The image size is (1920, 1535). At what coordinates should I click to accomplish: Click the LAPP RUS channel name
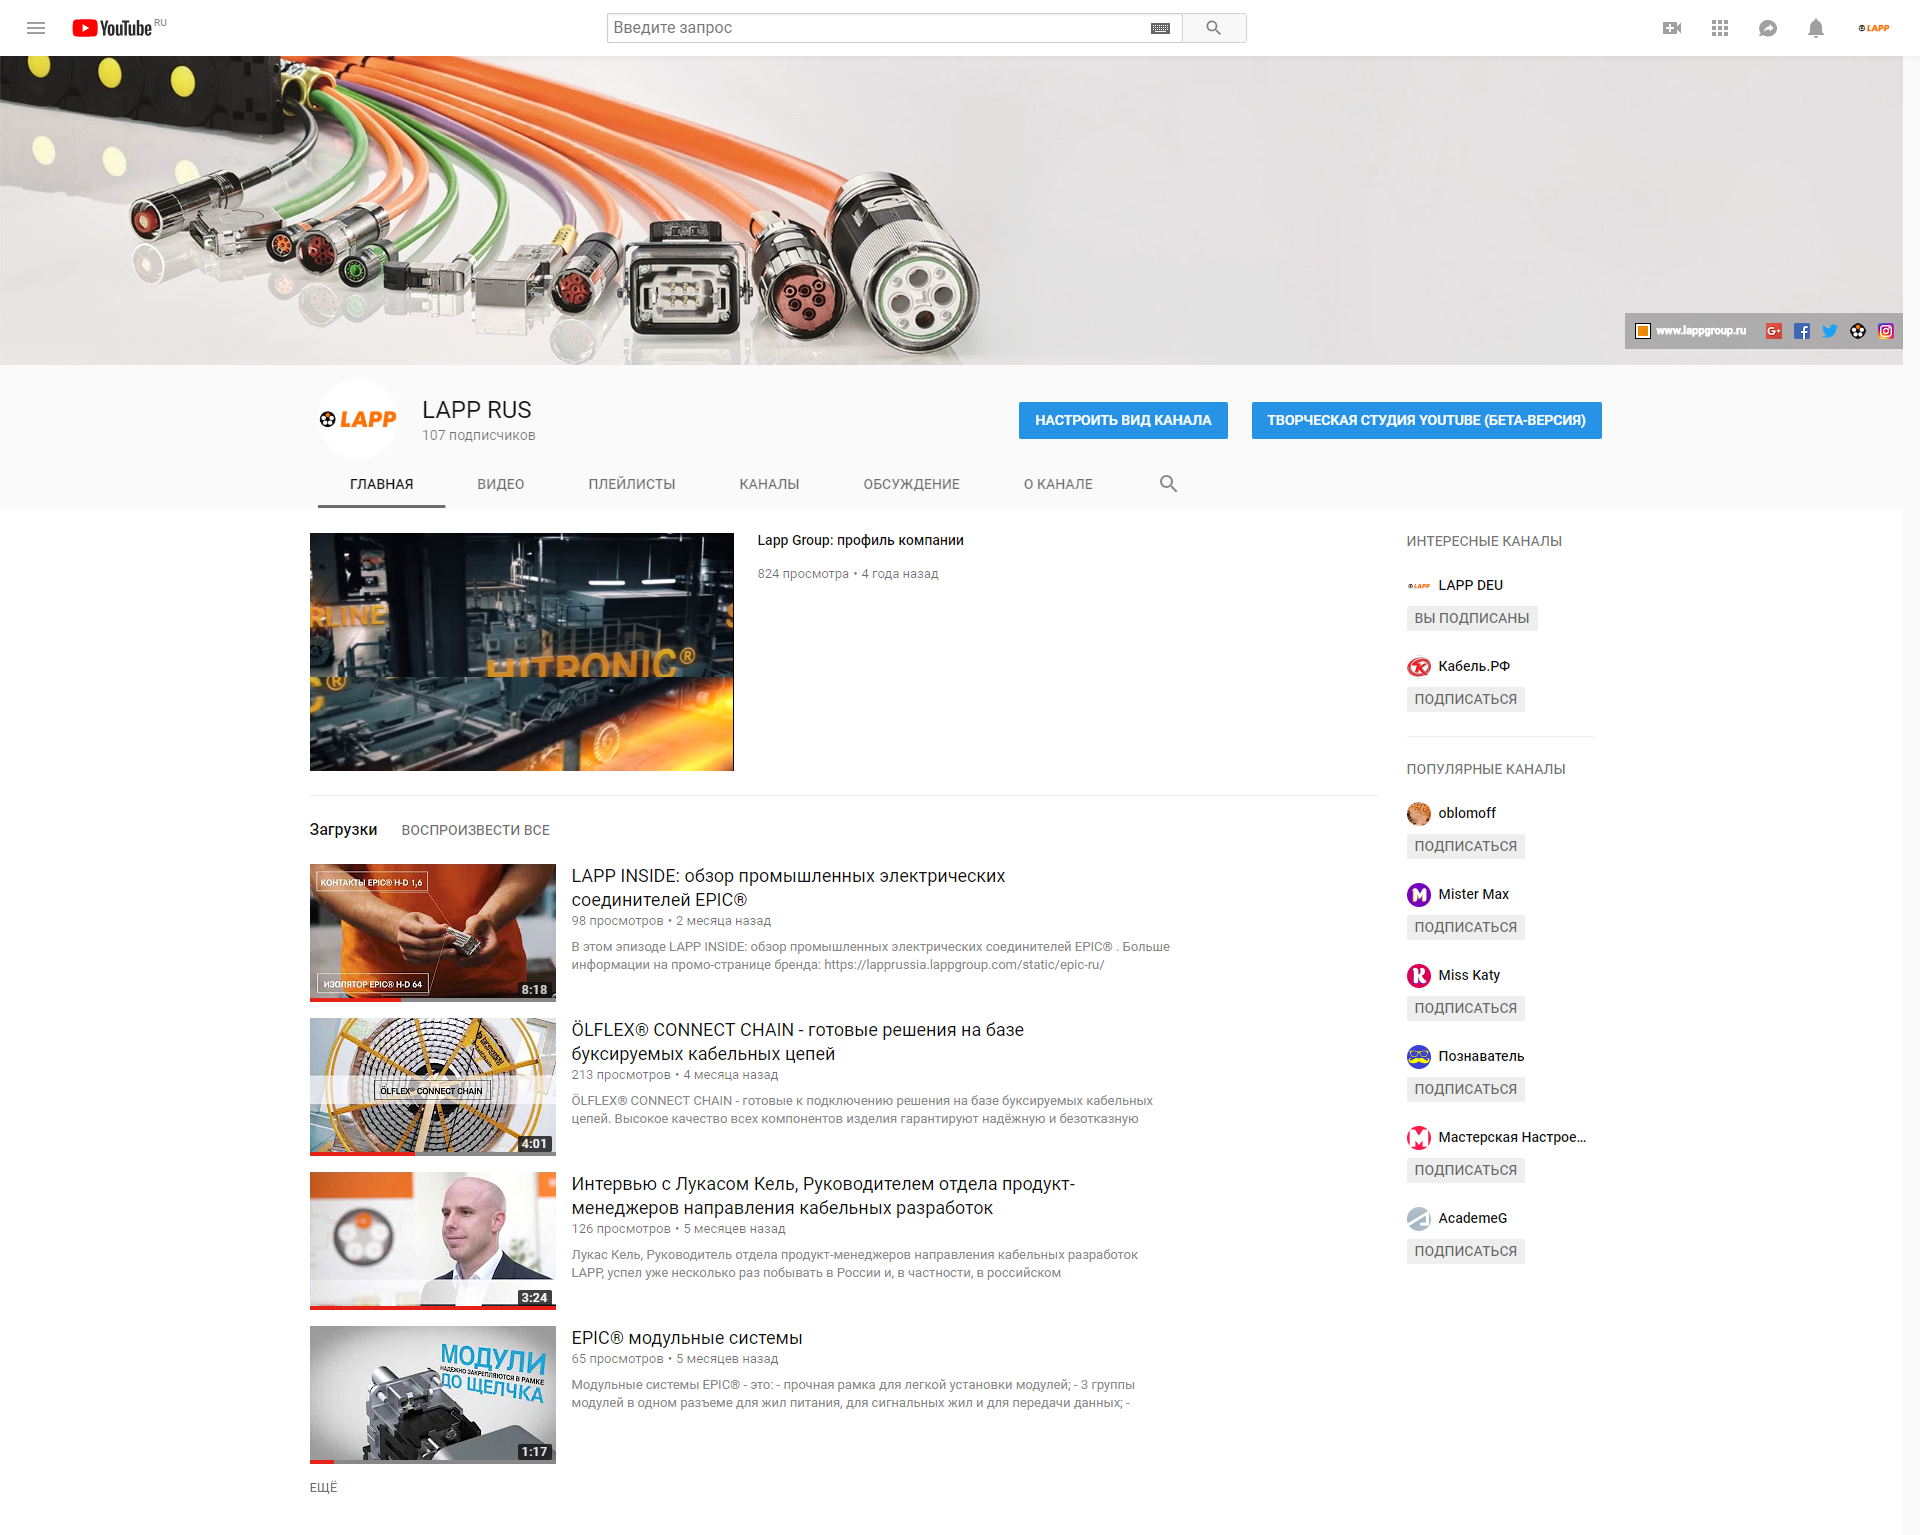[x=477, y=410]
